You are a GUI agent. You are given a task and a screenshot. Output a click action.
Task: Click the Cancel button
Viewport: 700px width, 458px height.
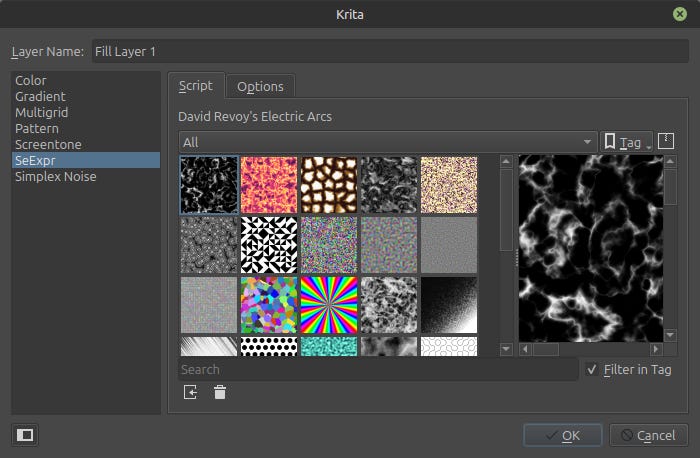[648, 435]
